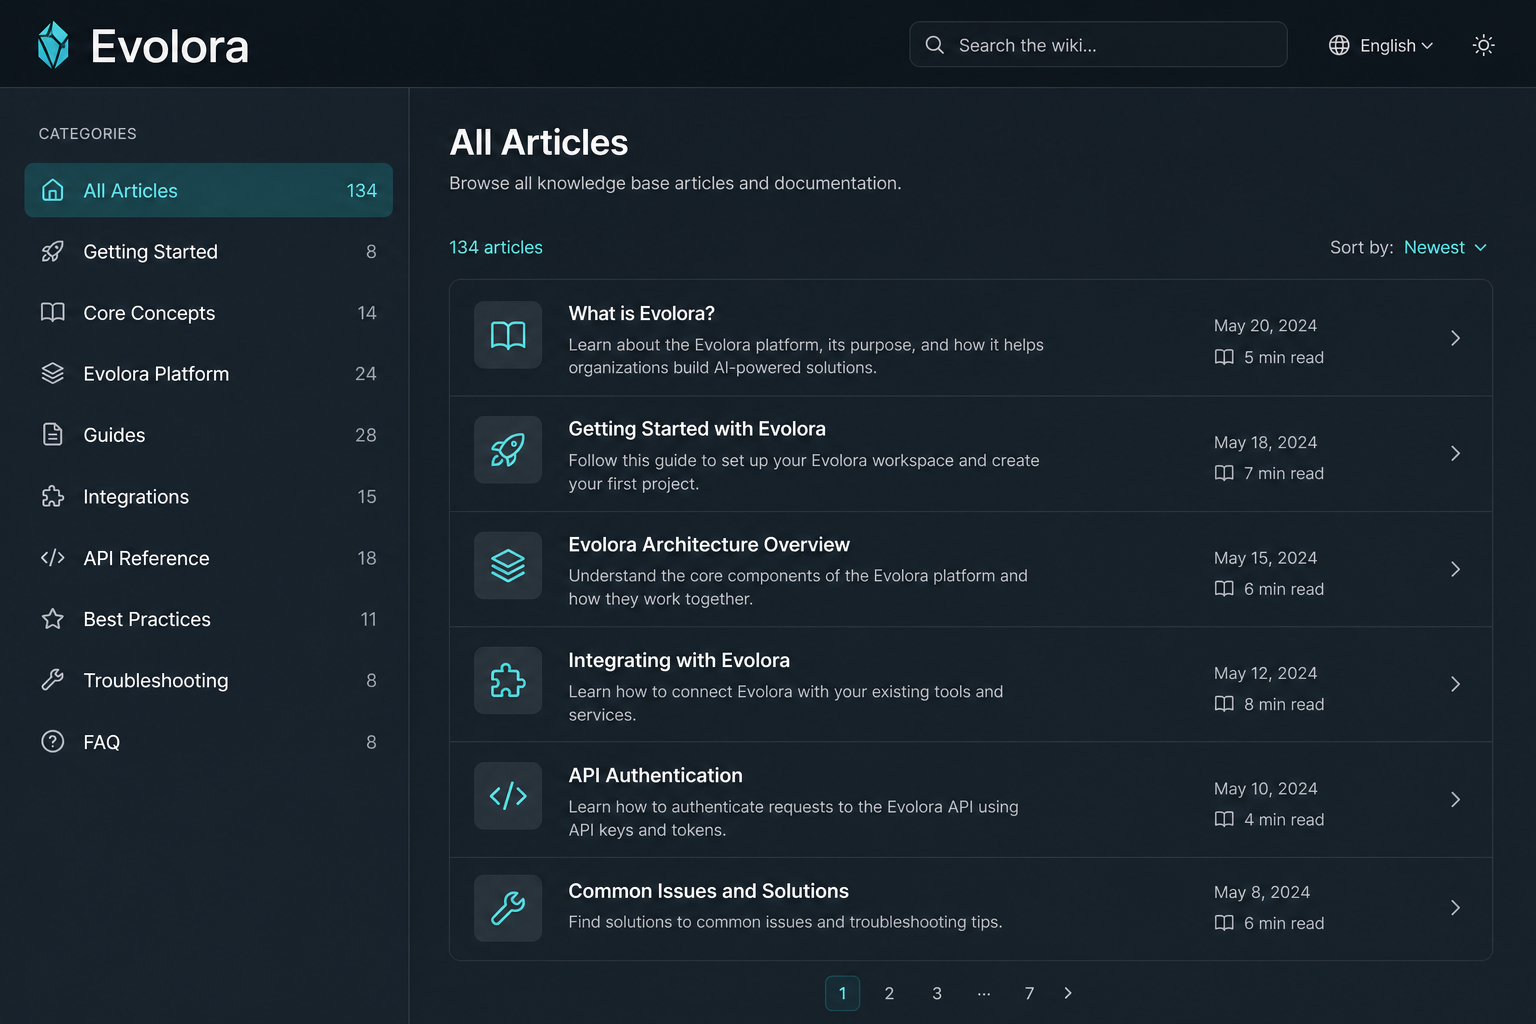Image resolution: width=1536 pixels, height=1024 pixels.
Task: Open Core Concepts category
Action: pyautogui.click(x=208, y=313)
